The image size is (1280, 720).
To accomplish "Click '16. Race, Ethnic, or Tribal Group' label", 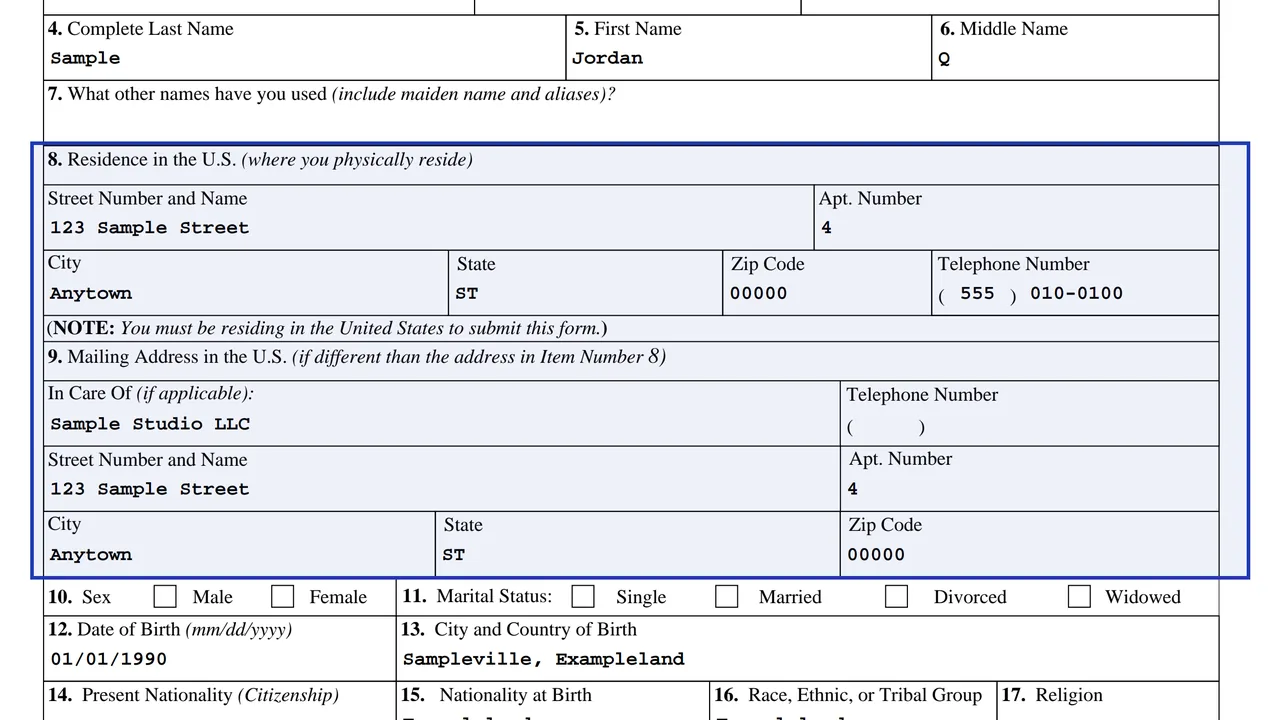I will (x=848, y=695).
